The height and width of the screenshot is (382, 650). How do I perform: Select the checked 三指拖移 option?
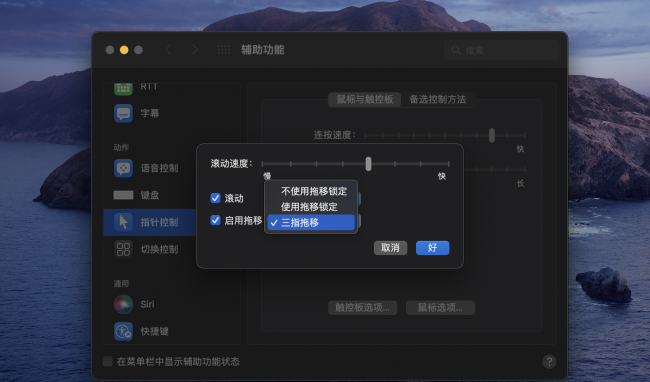coord(311,222)
